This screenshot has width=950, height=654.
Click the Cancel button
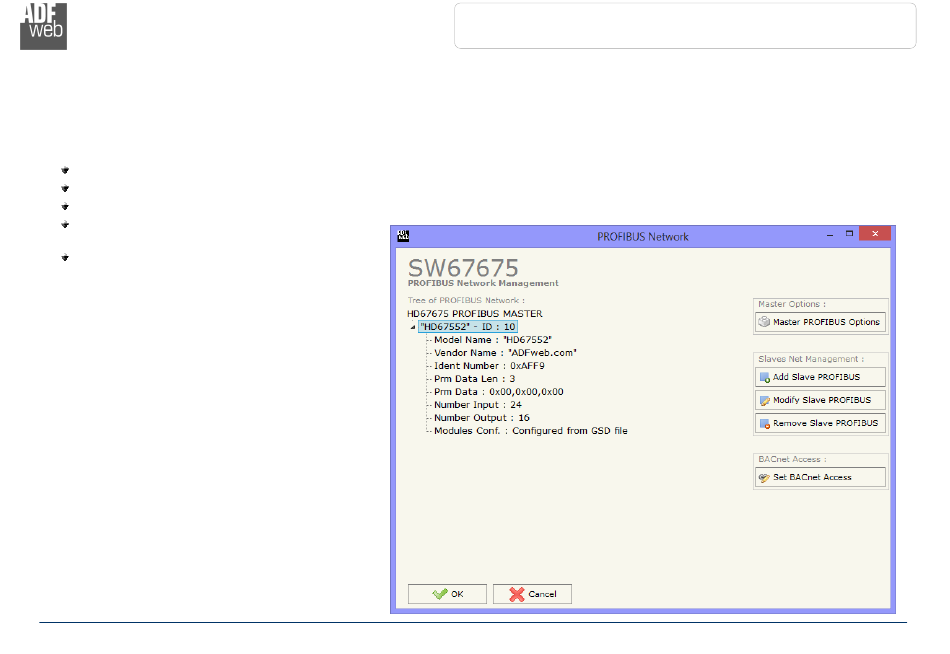(x=532, y=594)
